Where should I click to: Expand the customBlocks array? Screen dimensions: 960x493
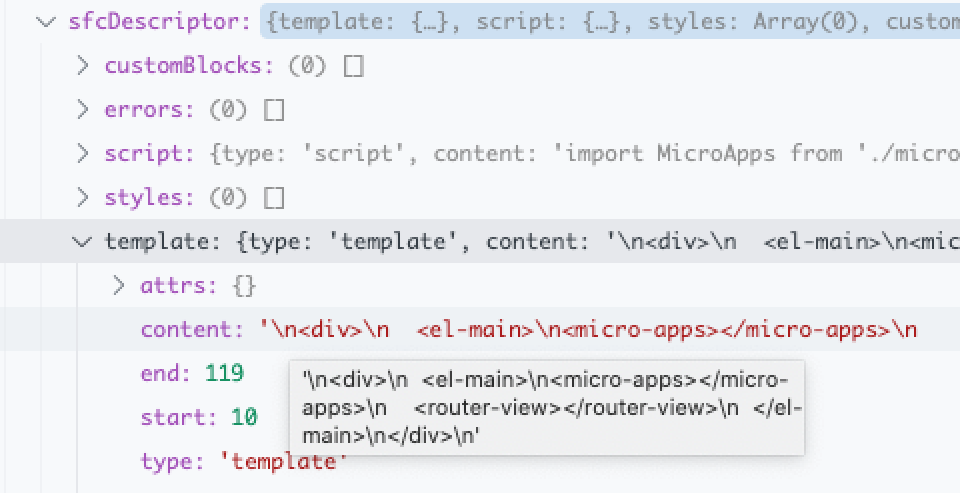(x=82, y=66)
